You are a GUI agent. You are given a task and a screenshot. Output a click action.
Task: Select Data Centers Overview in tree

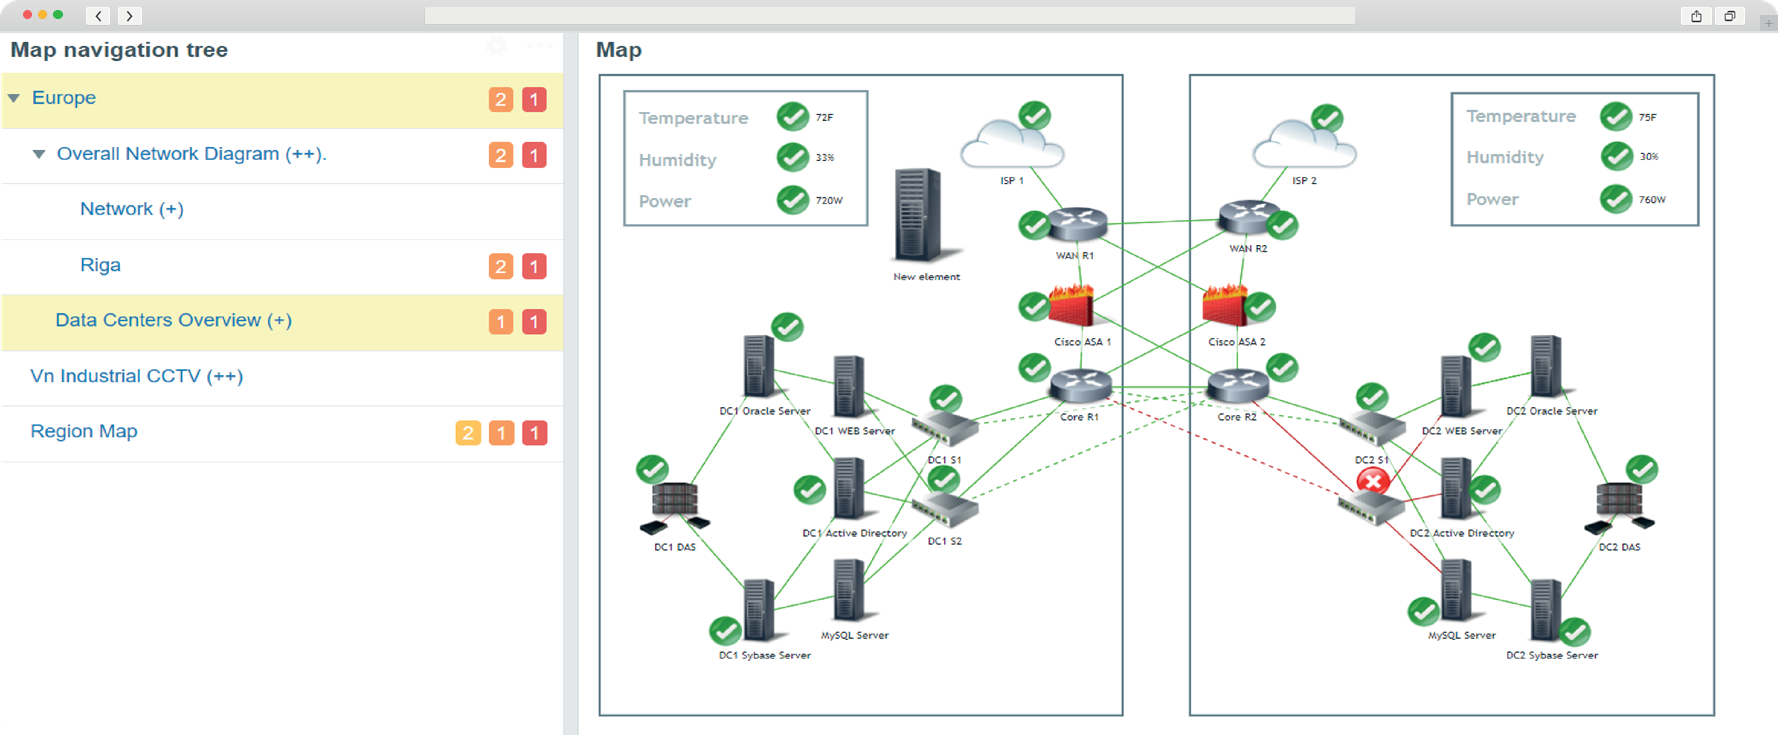[x=173, y=320]
